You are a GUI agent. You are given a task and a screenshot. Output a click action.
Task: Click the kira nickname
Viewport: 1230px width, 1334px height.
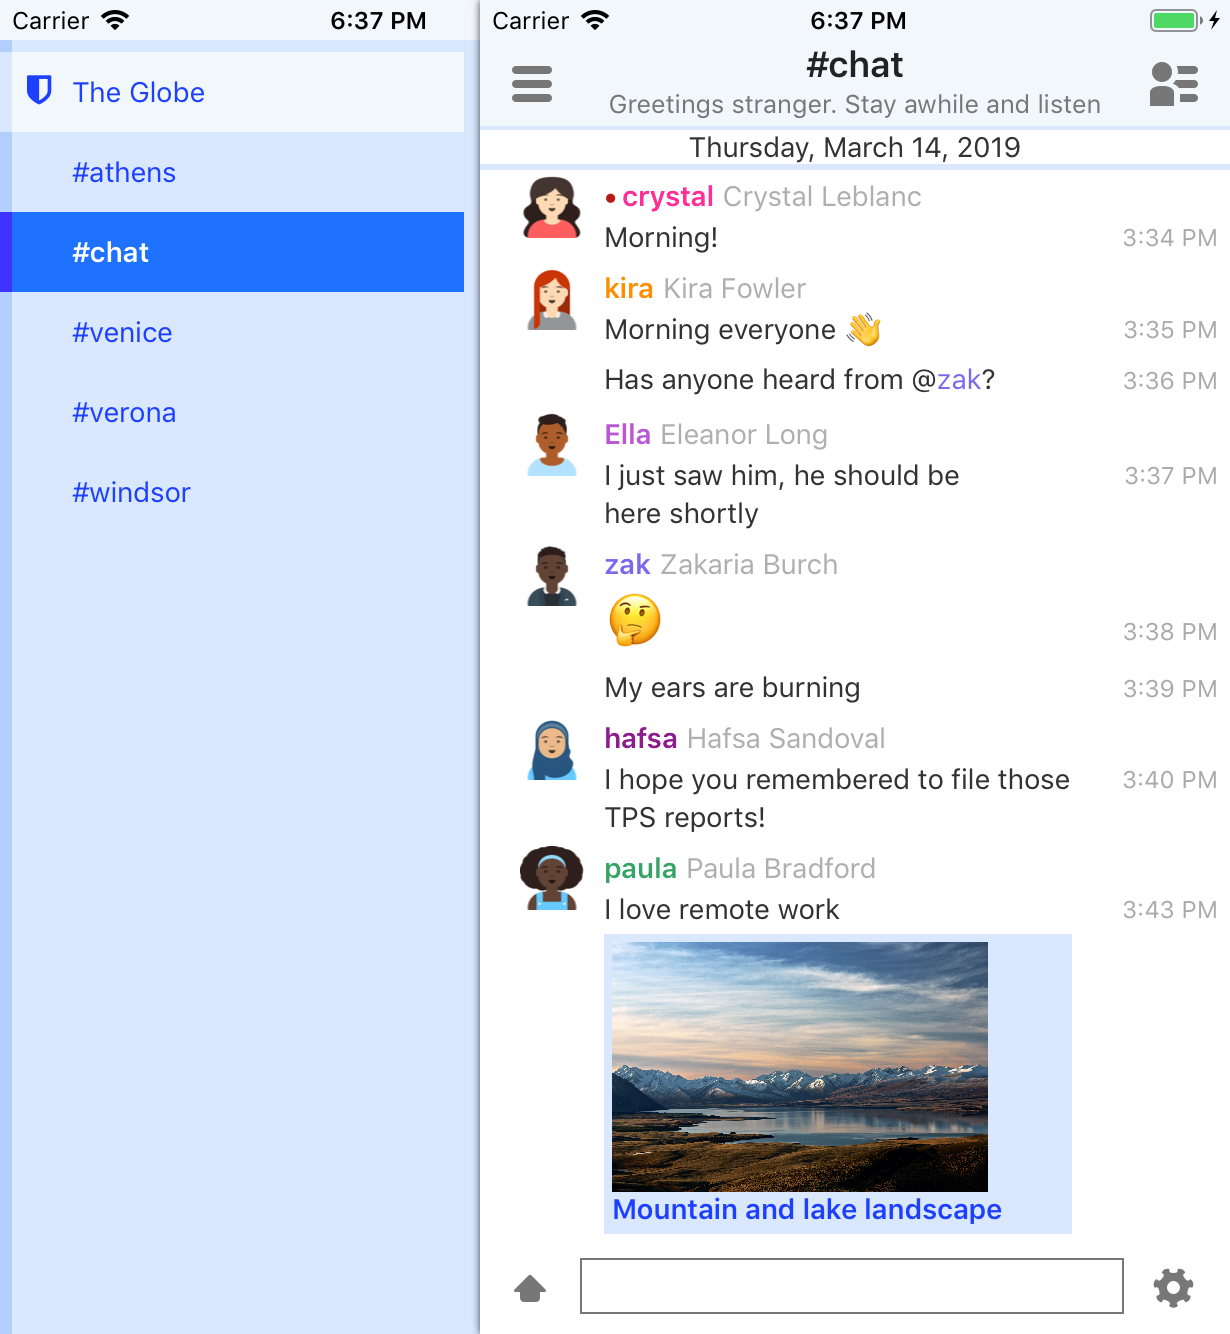point(629,289)
